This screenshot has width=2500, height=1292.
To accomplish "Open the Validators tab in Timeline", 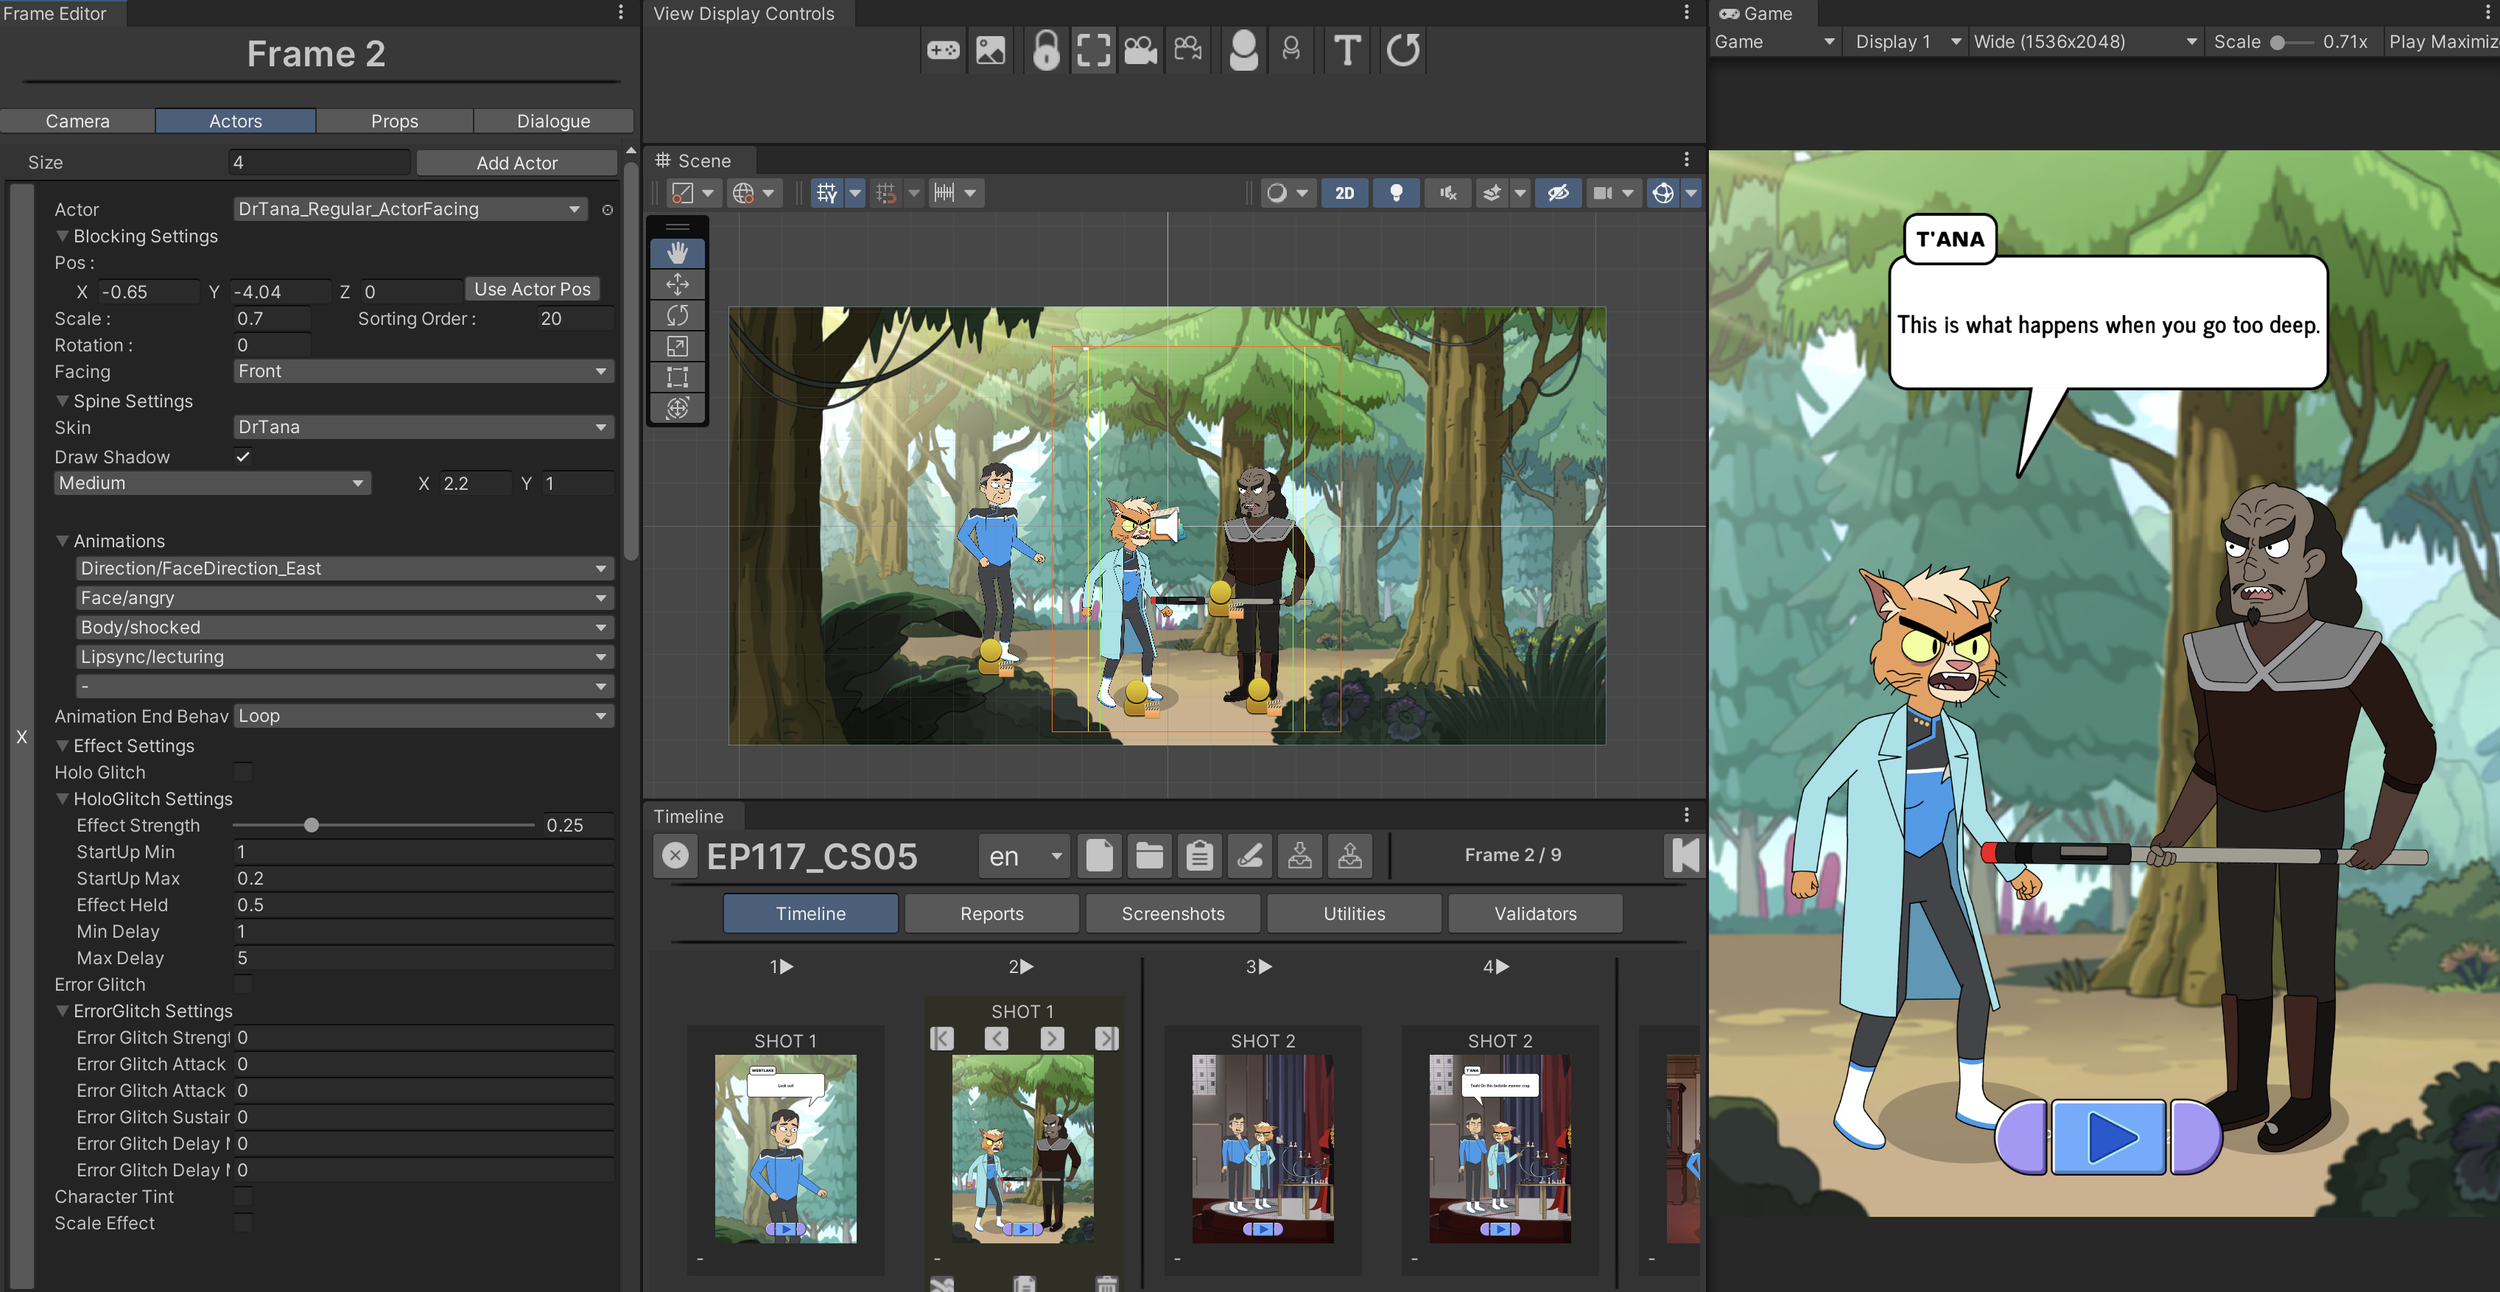I will click(1534, 913).
